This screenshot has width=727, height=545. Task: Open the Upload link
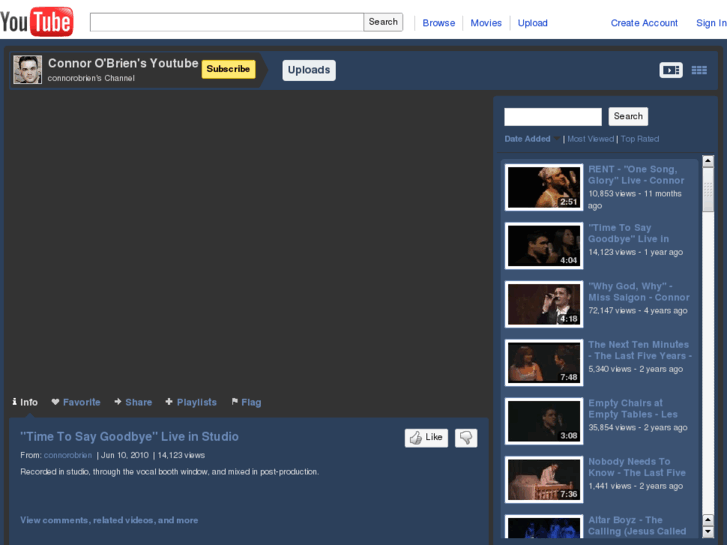[532, 23]
